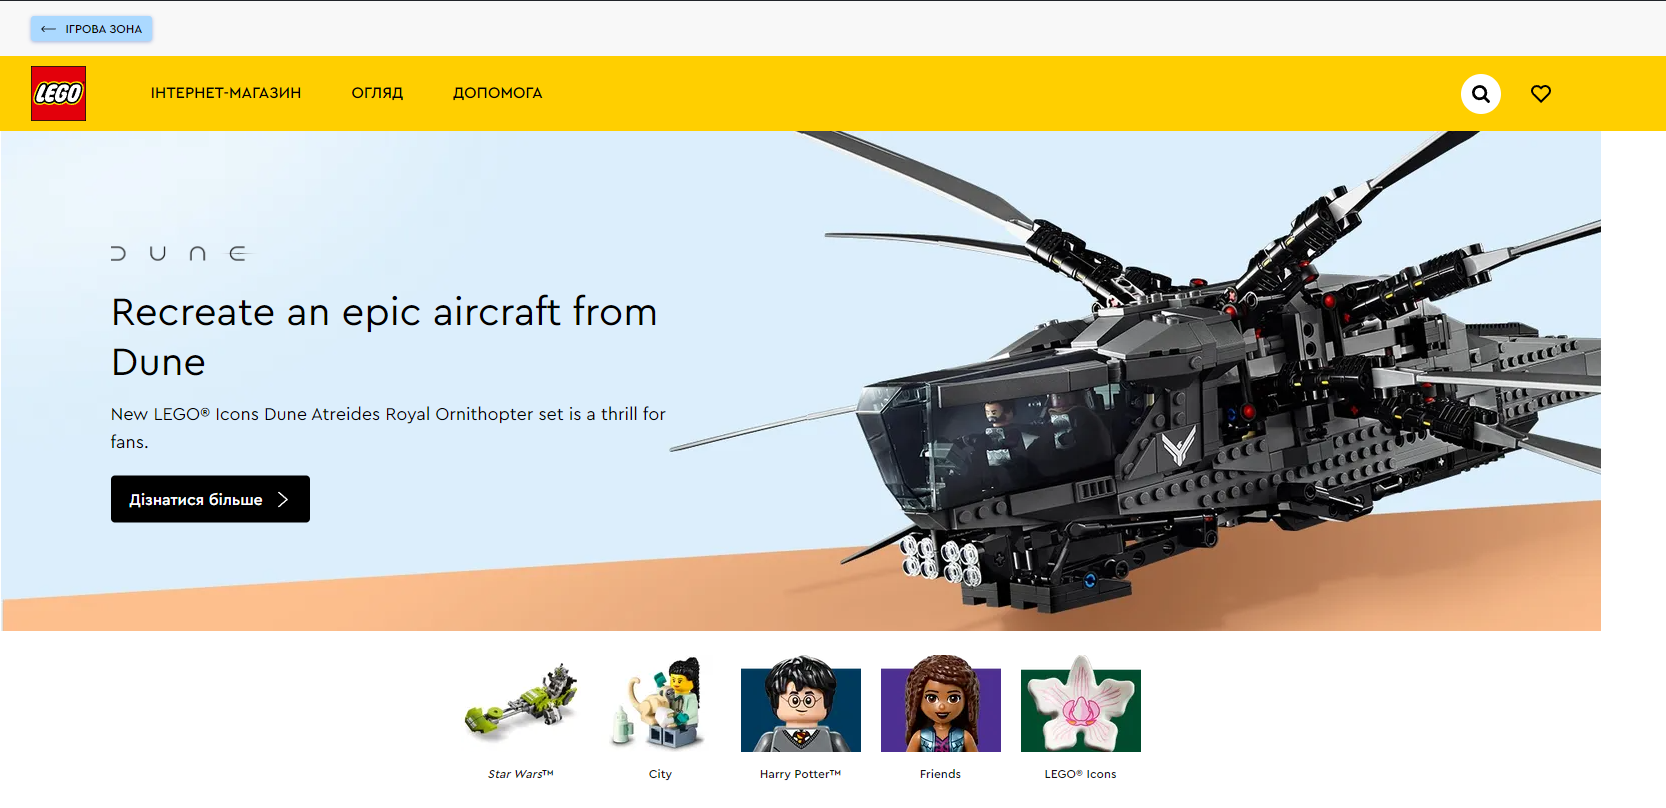Open search with the magnifier icon

(x=1480, y=94)
